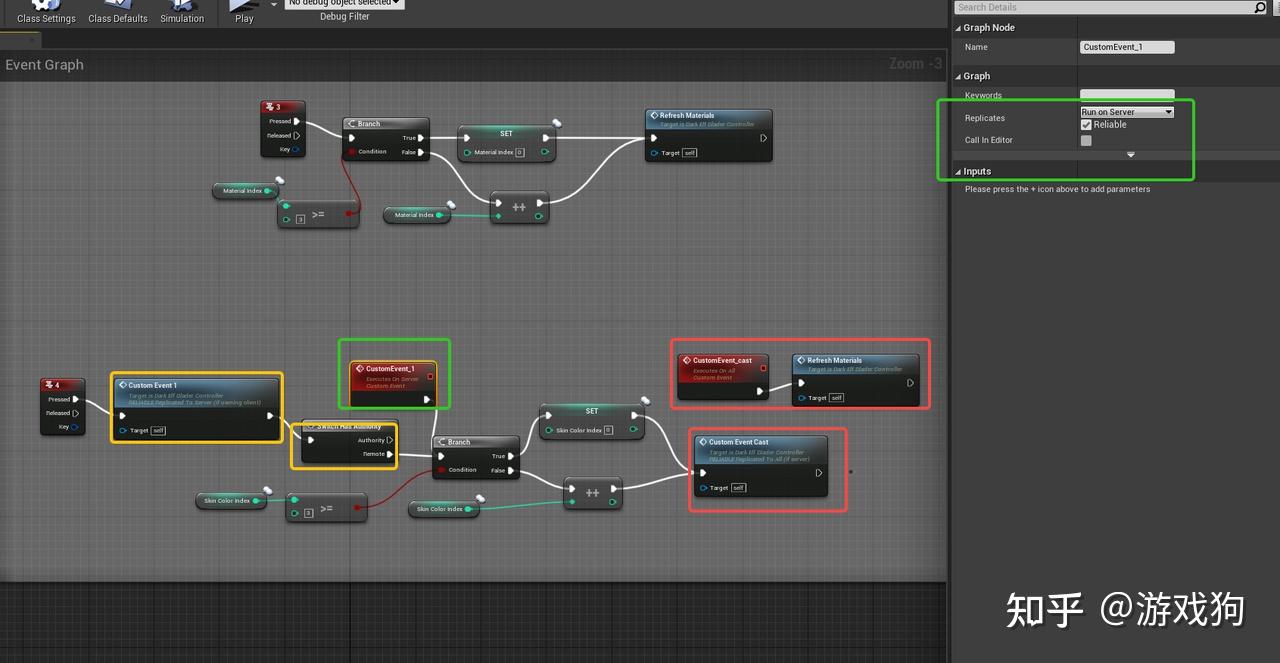1280x663 pixels.
Task: Click the Material Index value field in SET node
Action: (x=520, y=152)
